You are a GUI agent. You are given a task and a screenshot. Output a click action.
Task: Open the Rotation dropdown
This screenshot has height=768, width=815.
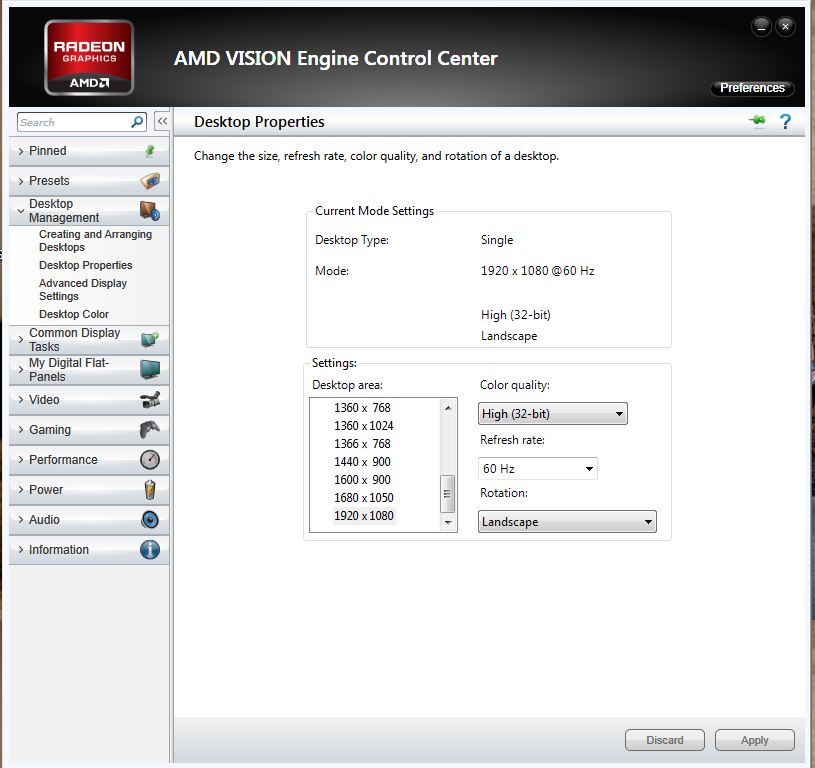point(567,522)
